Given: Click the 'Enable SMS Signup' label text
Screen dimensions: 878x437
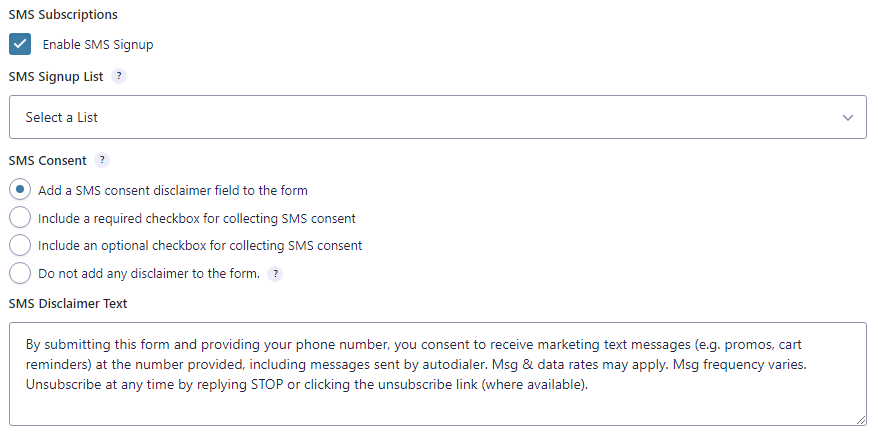Looking at the screenshot, I should click(x=98, y=45).
